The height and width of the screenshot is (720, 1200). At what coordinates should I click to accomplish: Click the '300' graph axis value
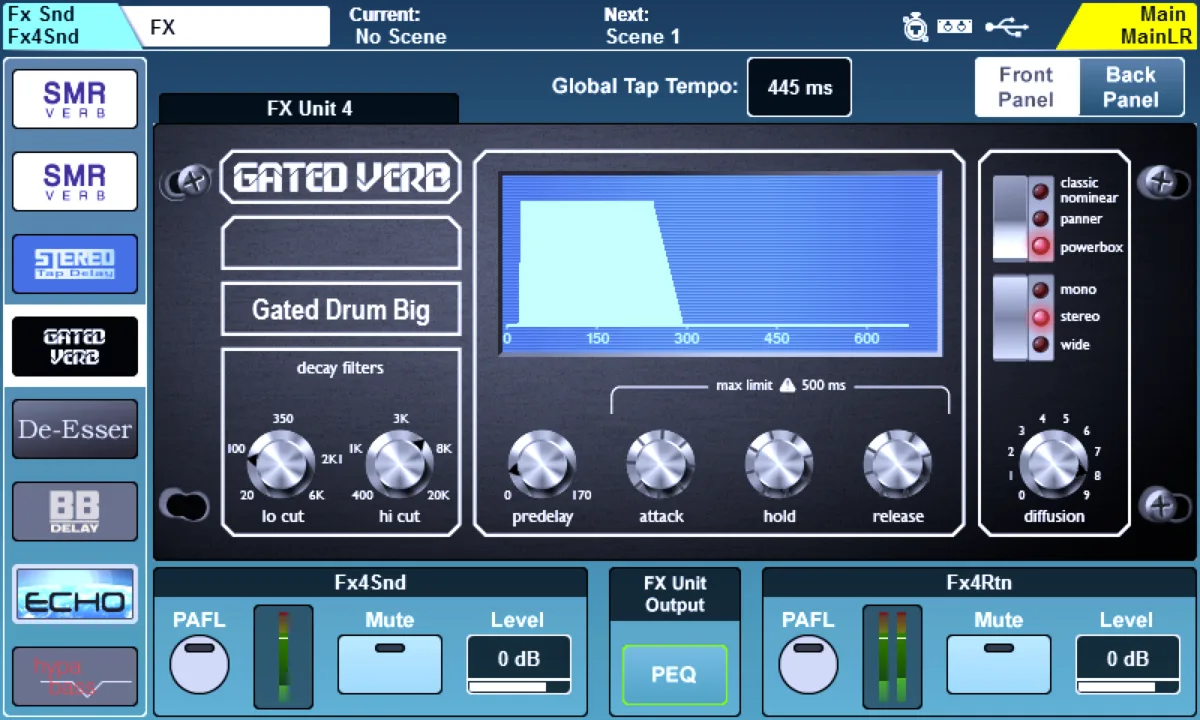pyautogui.click(x=686, y=338)
